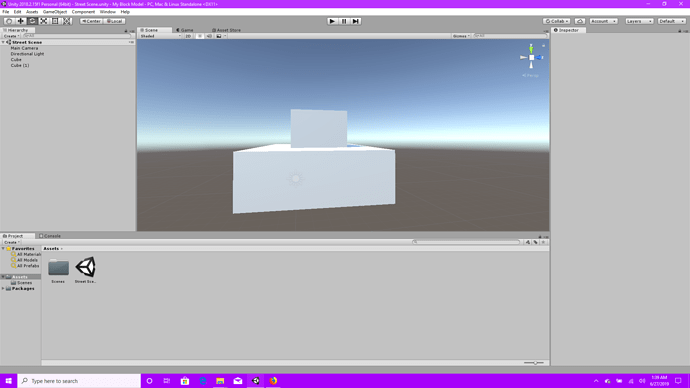The width and height of the screenshot is (690, 388).
Task: Click the Hierarchy search field
Action: tap(77, 36)
